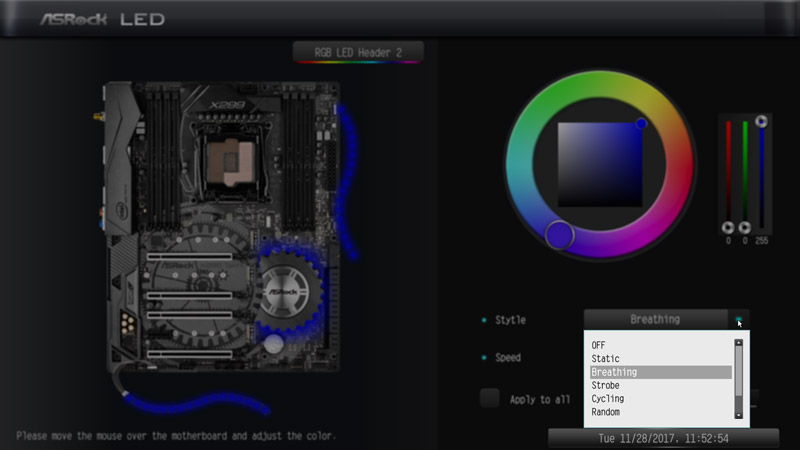Click the date and time display
The width and height of the screenshot is (800, 450).
(x=663, y=438)
